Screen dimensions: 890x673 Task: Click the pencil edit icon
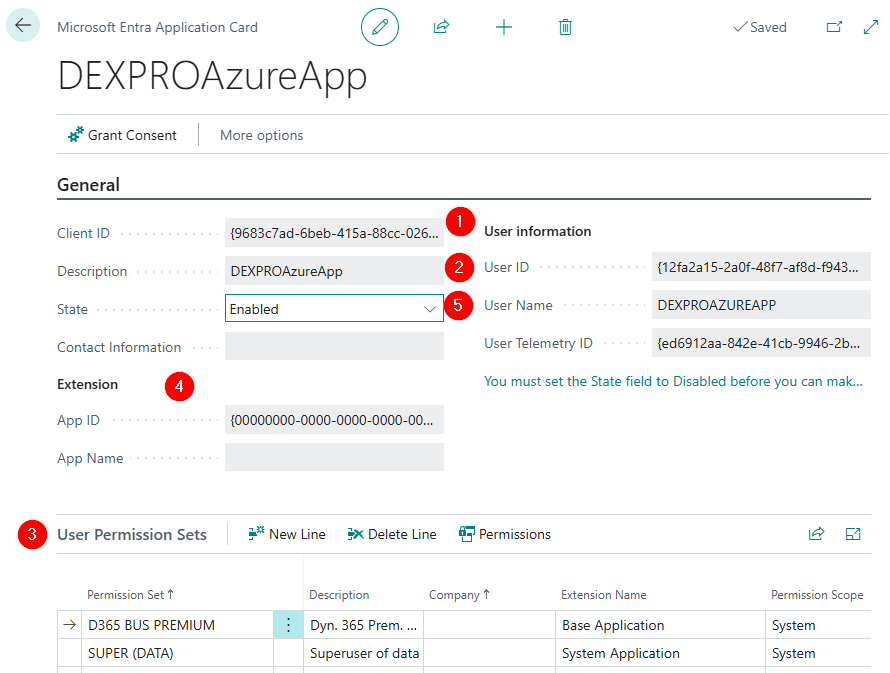click(380, 27)
